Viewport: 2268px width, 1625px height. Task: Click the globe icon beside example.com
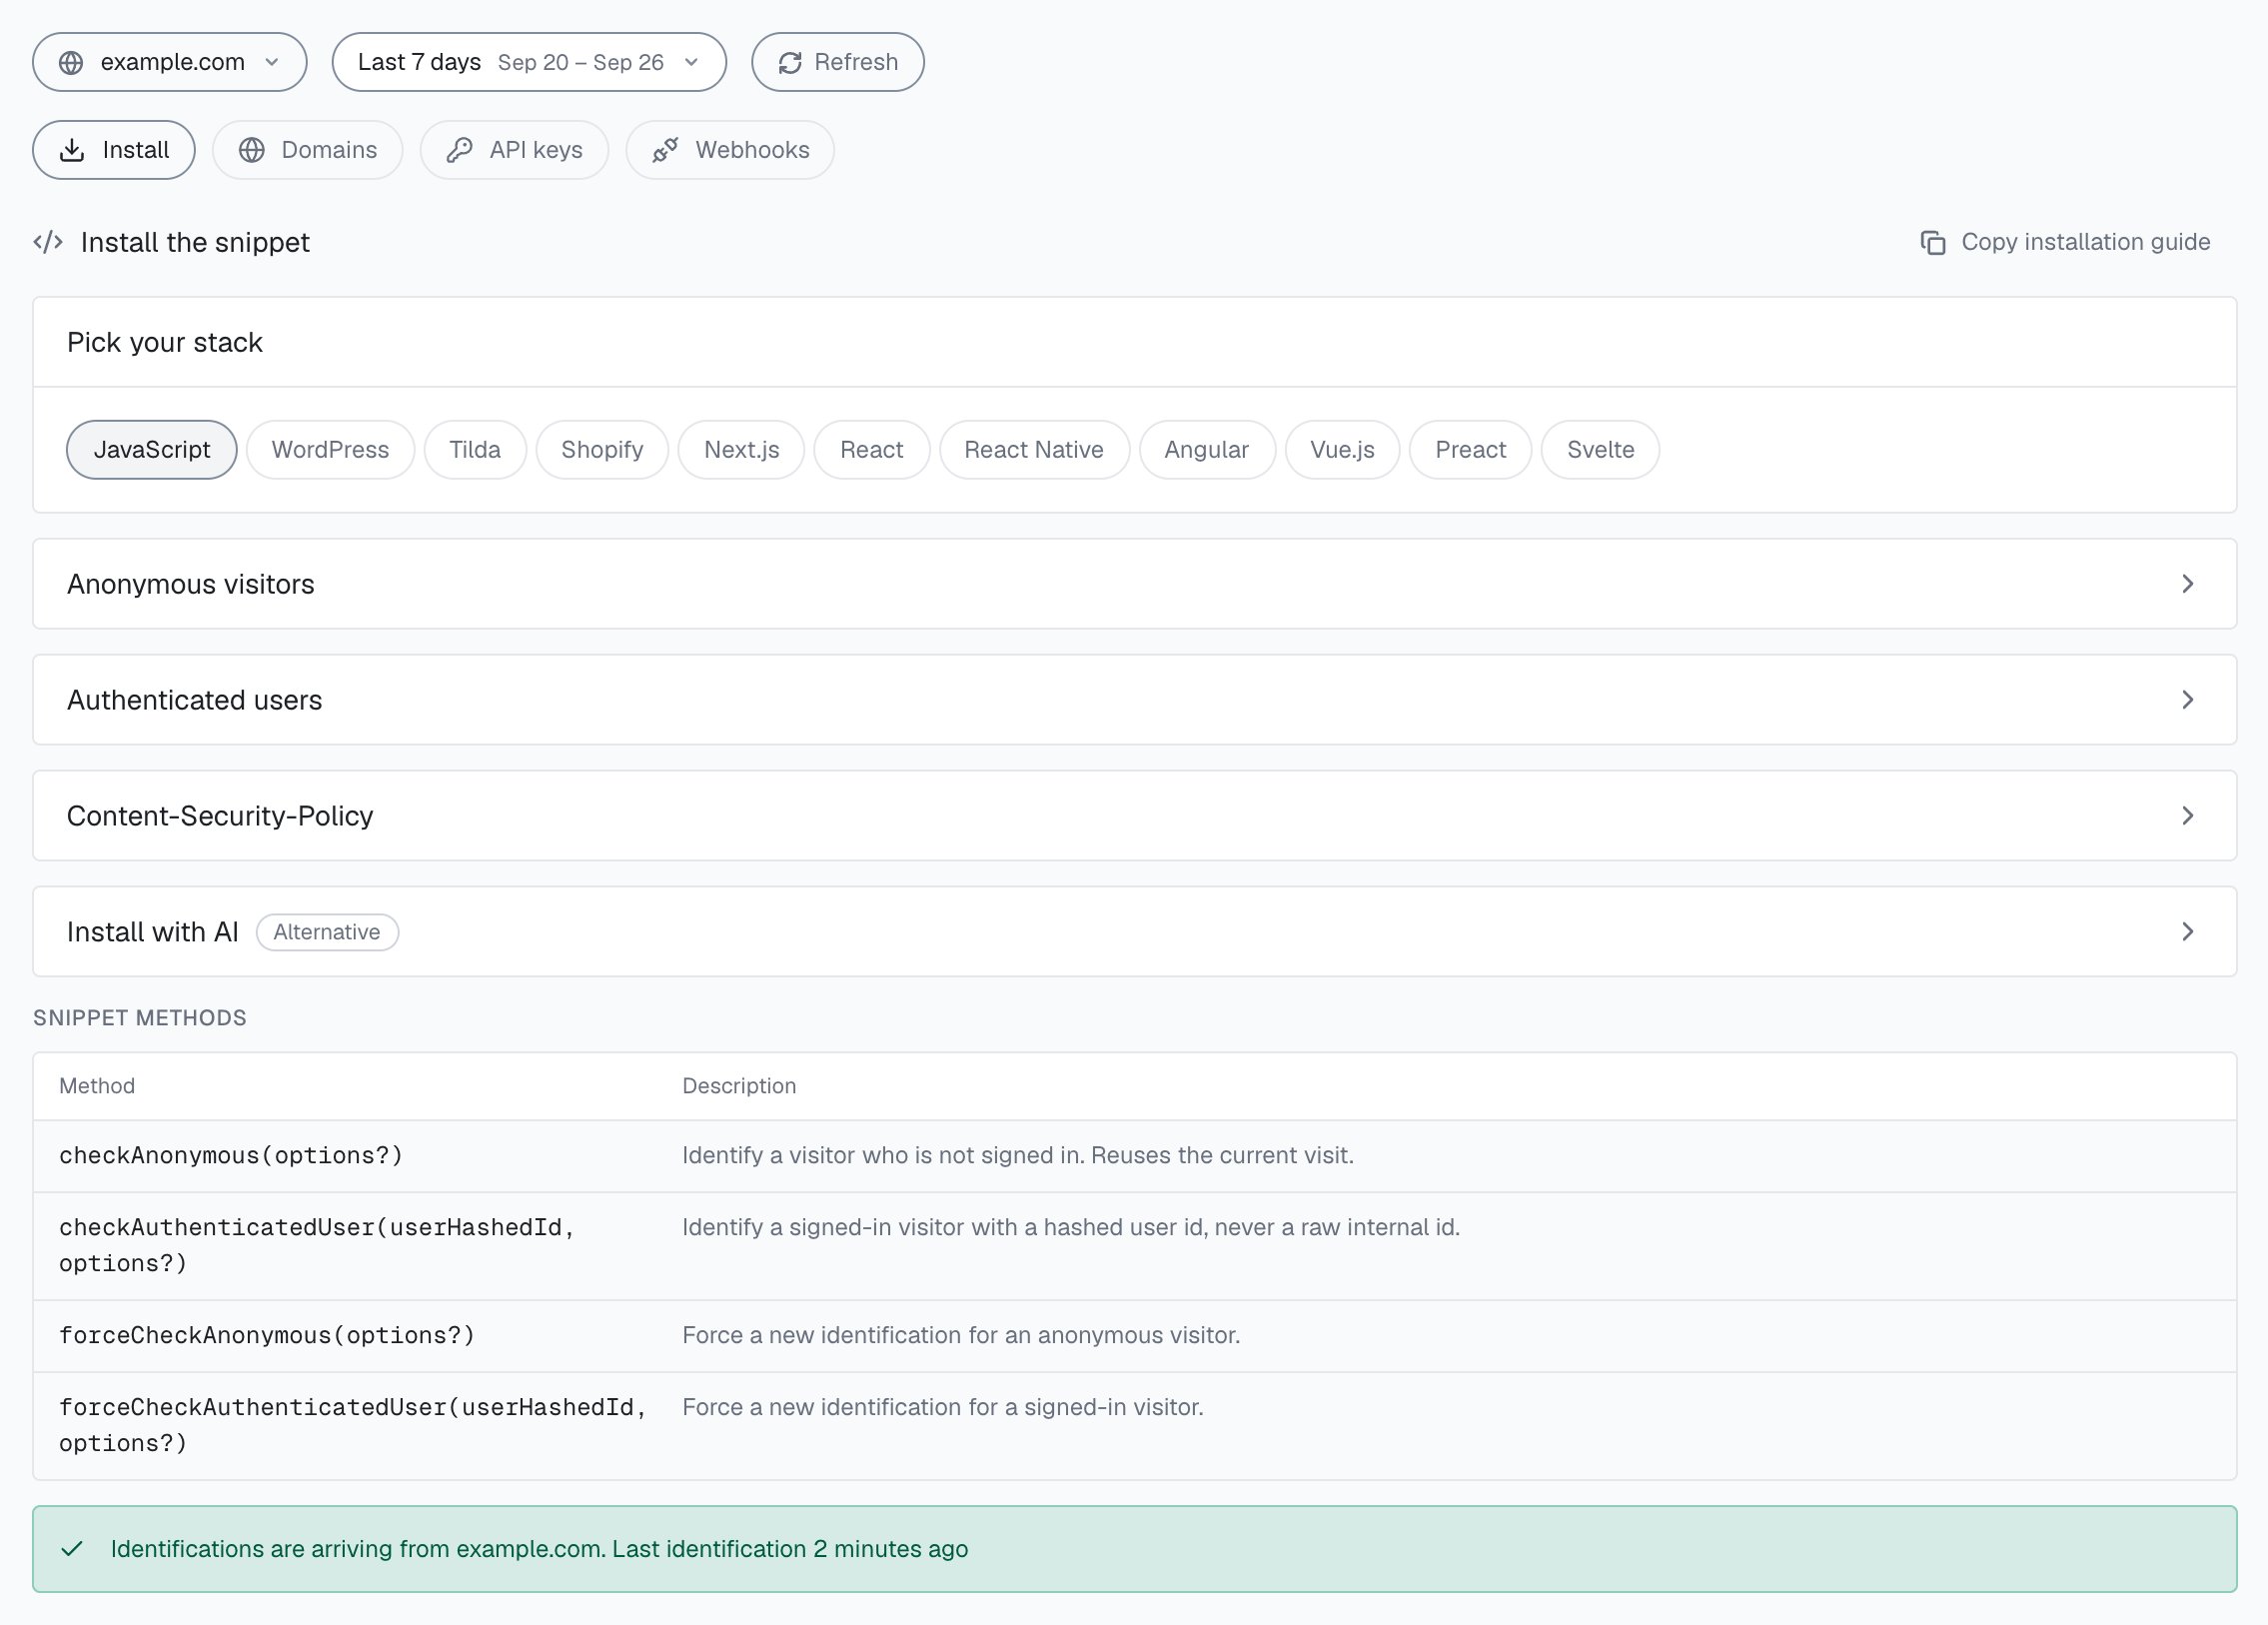click(71, 62)
